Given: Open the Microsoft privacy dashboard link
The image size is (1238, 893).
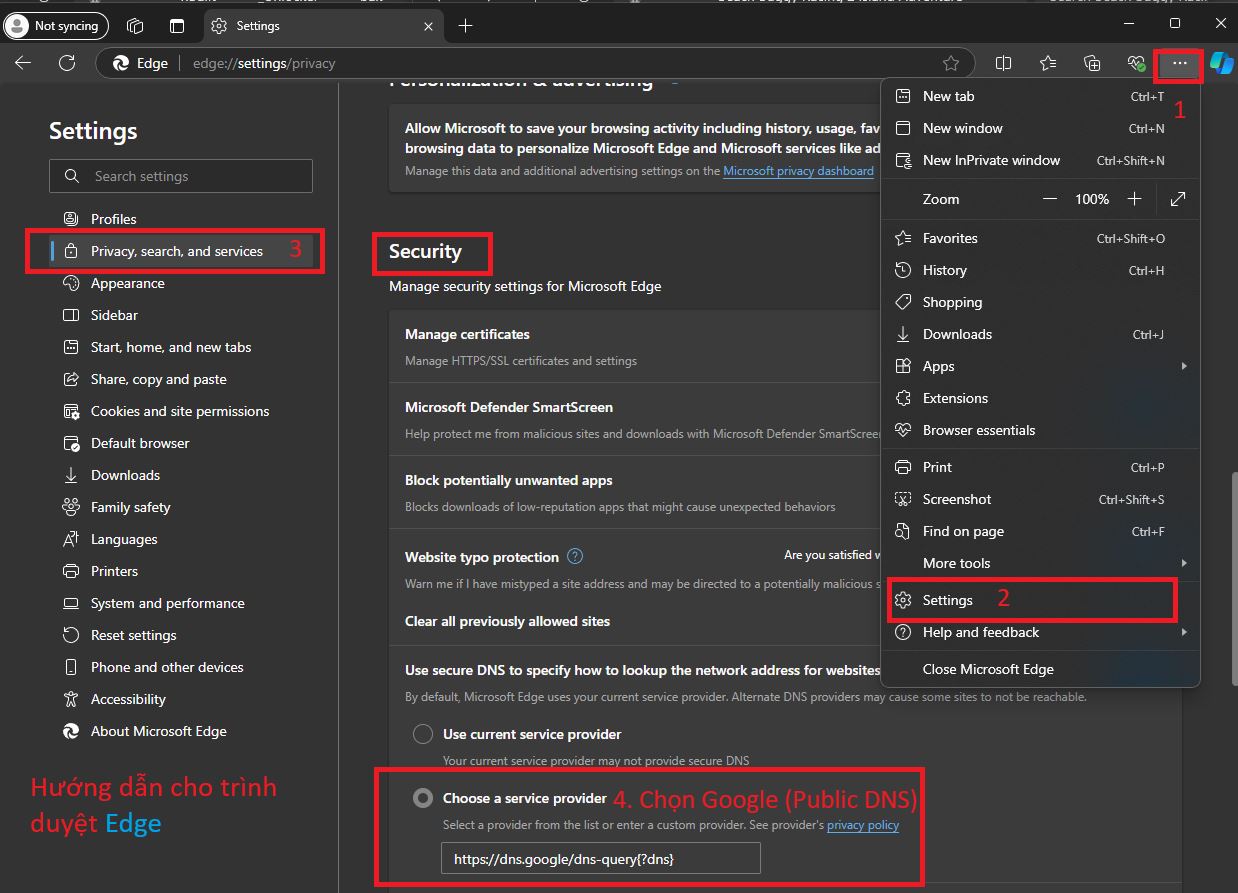Looking at the screenshot, I should pyautogui.click(x=798, y=171).
